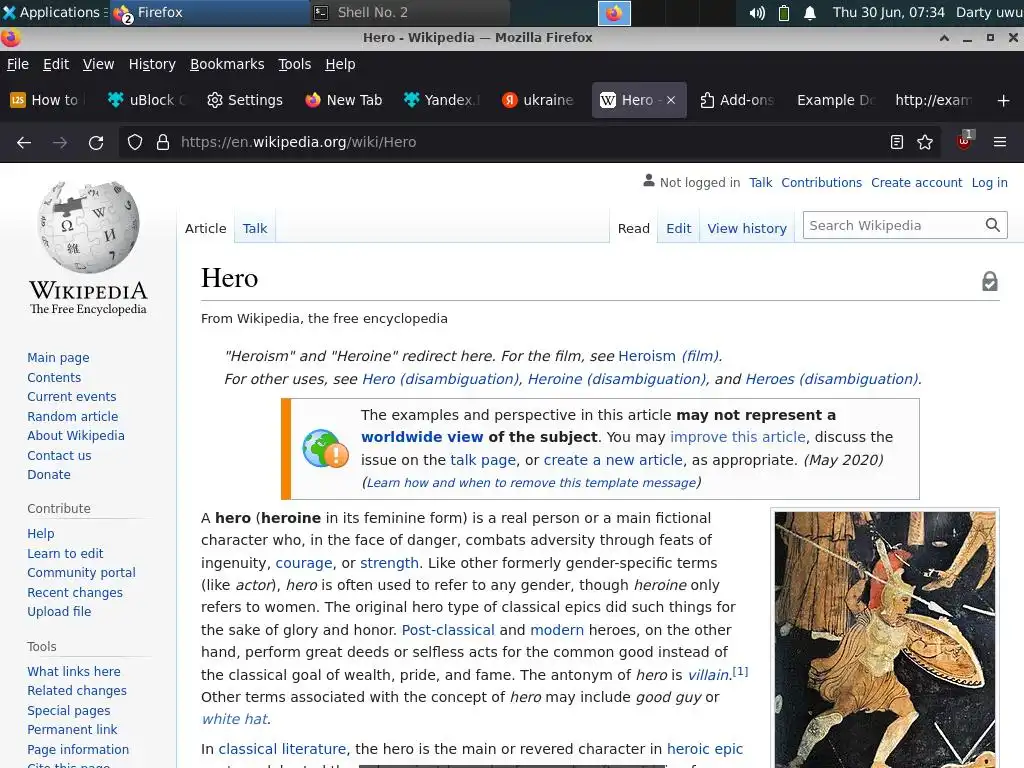The width and height of the screenshot is (1024, 768).
Task: Open the View history tab
Action: [747, 229]
